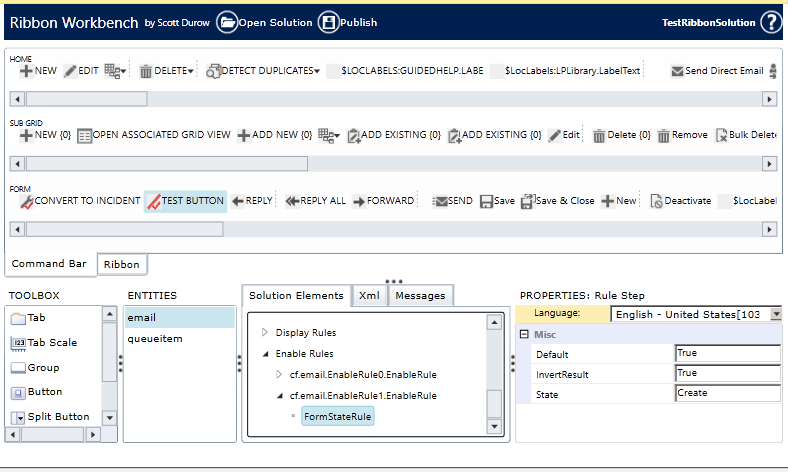The width and height of the screenshot is (788, 472).
Task: Click the FORWARD arrow icon
Action: pyautogui.click(x=359, y=202)
